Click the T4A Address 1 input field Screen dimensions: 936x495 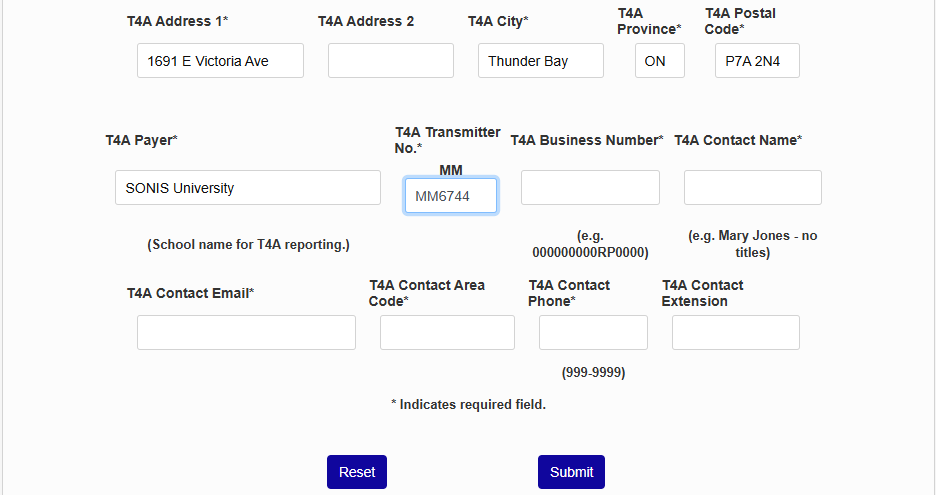coord(220,61)
